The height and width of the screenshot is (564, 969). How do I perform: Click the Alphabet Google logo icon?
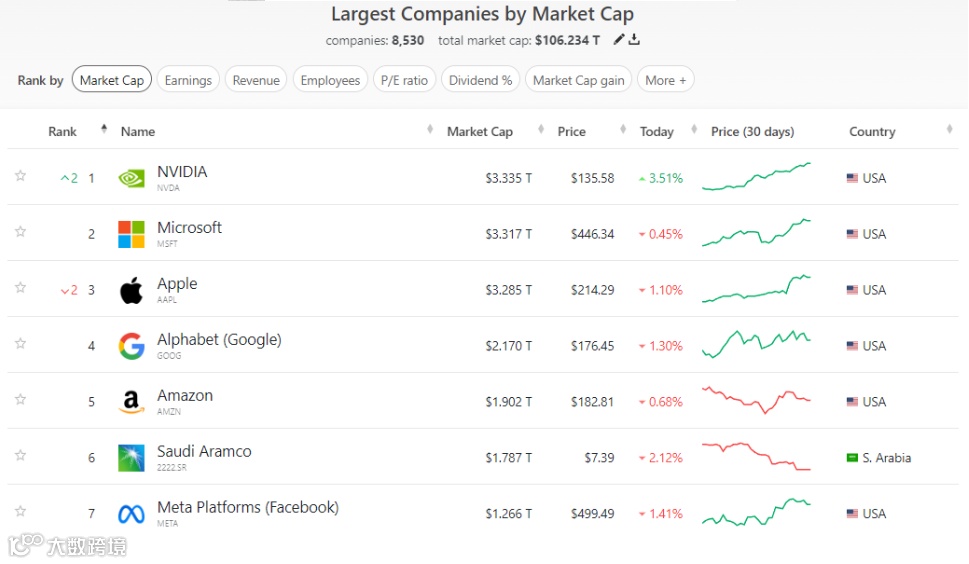(x=131, y=346)
